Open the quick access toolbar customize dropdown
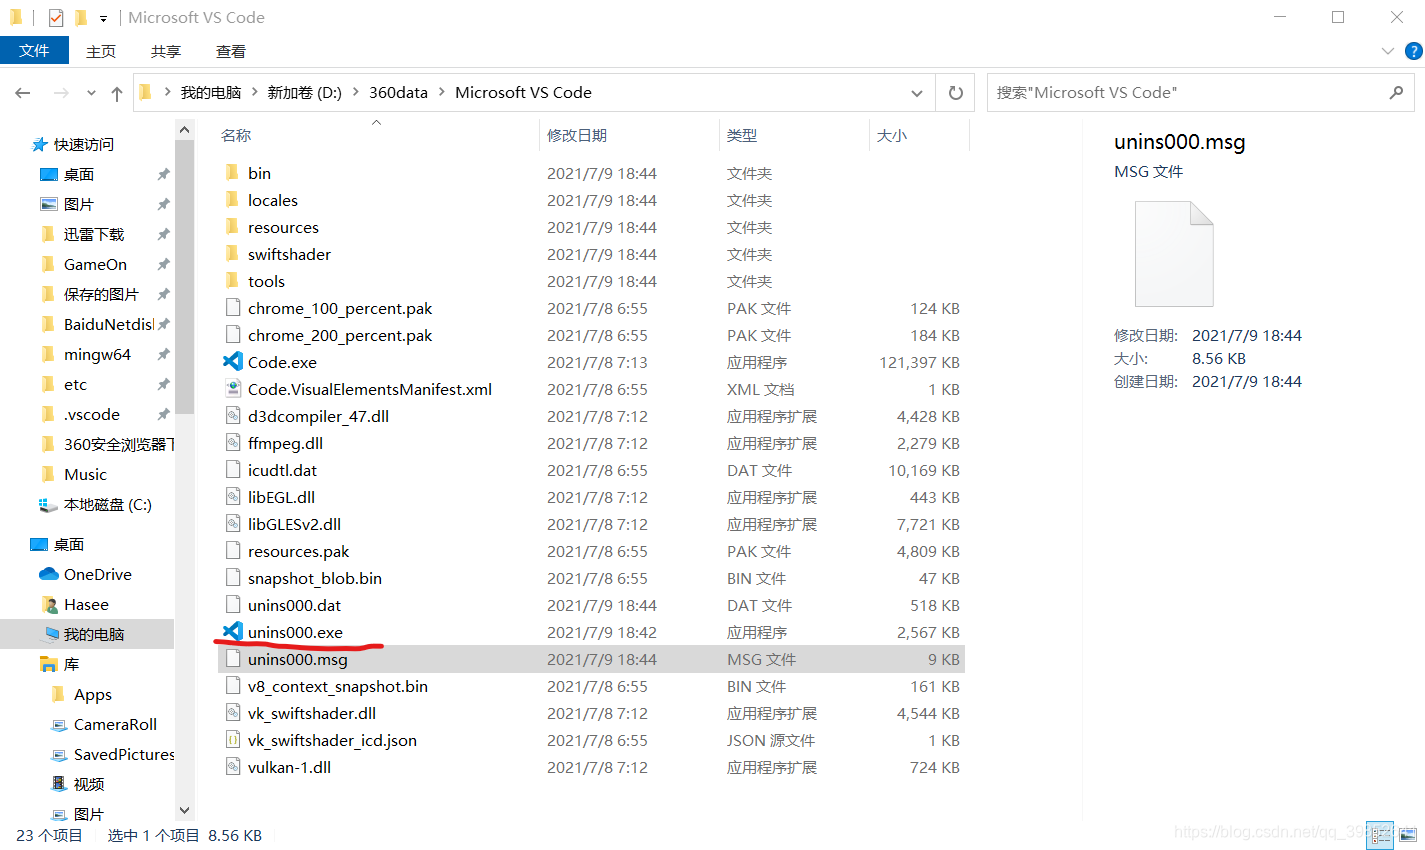The height and width of the screenshot is (850, 1425). (x=103, y=19)
